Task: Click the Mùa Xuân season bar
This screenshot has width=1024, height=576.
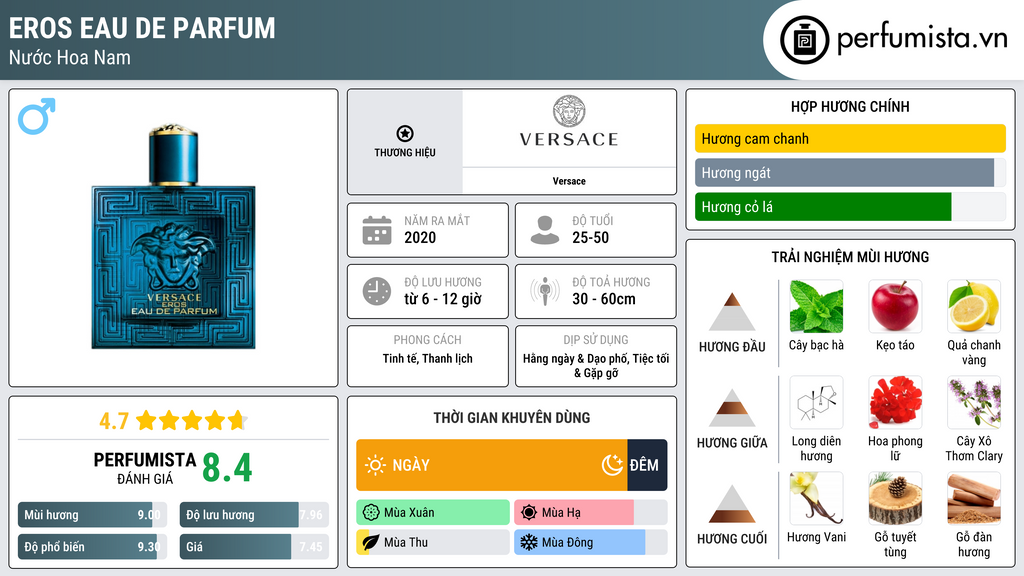Action: 433,513
